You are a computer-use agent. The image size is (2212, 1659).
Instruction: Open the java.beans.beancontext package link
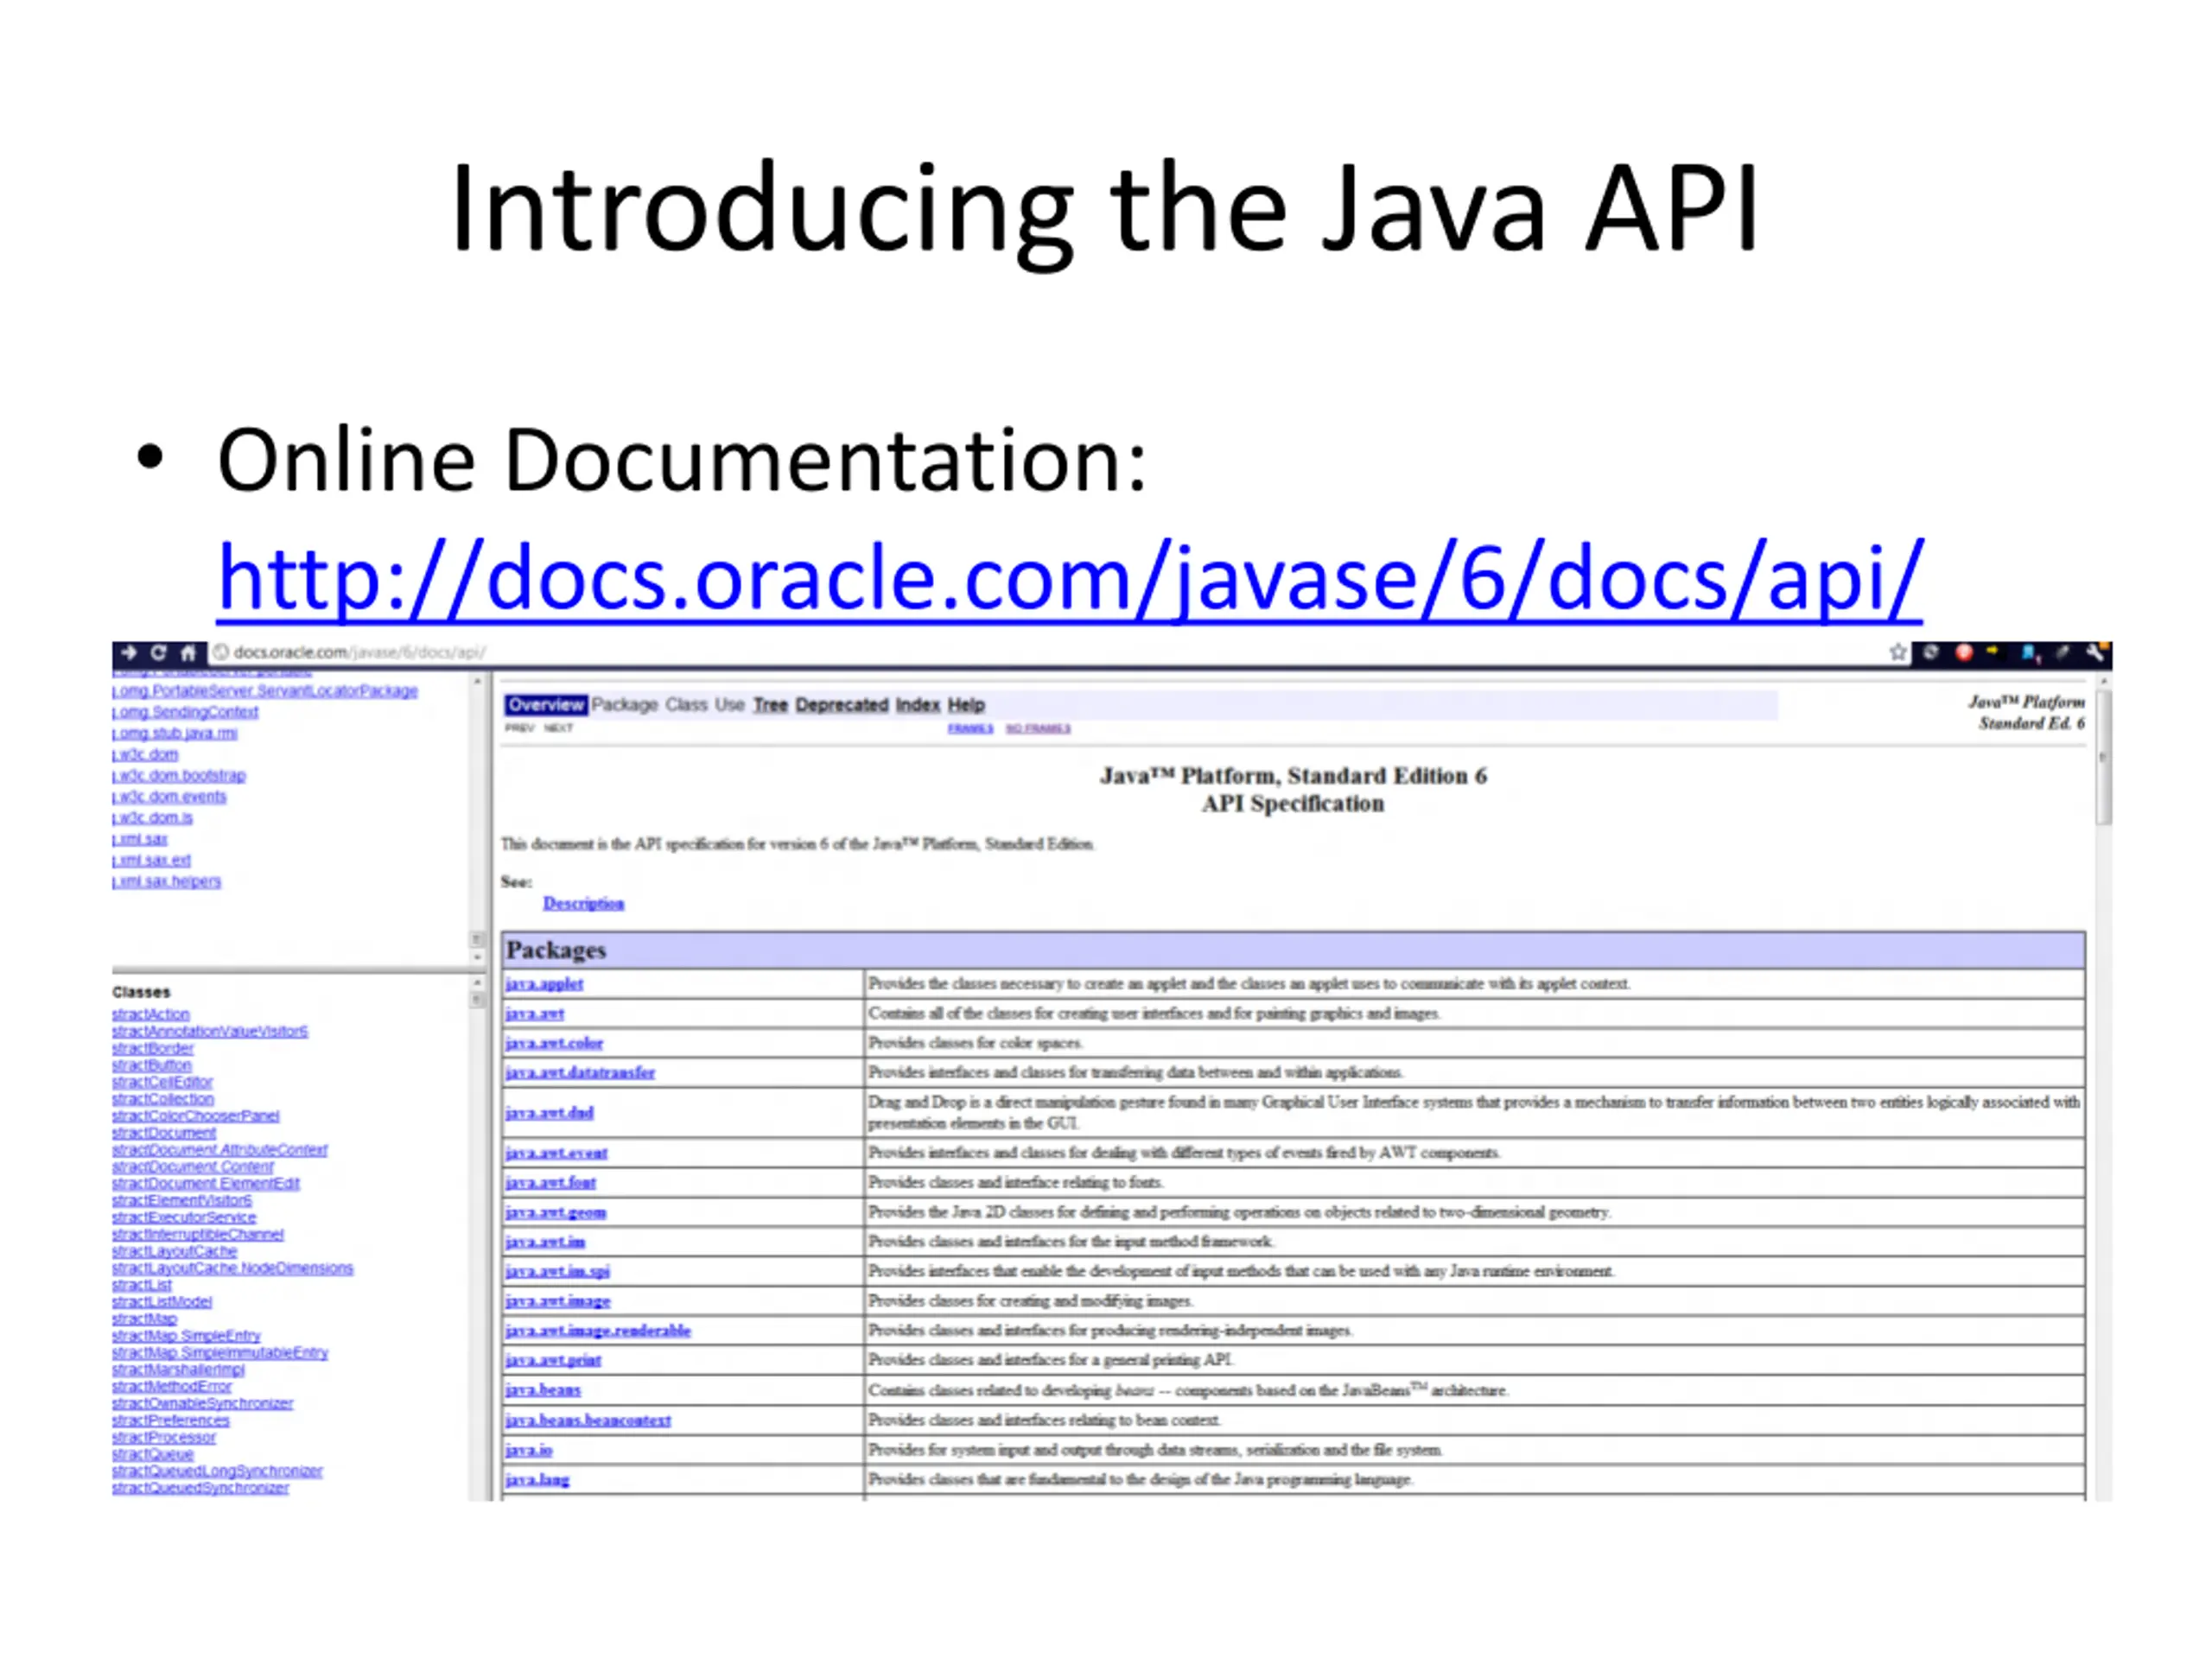pyautogui.click(x=588, y=1420)
